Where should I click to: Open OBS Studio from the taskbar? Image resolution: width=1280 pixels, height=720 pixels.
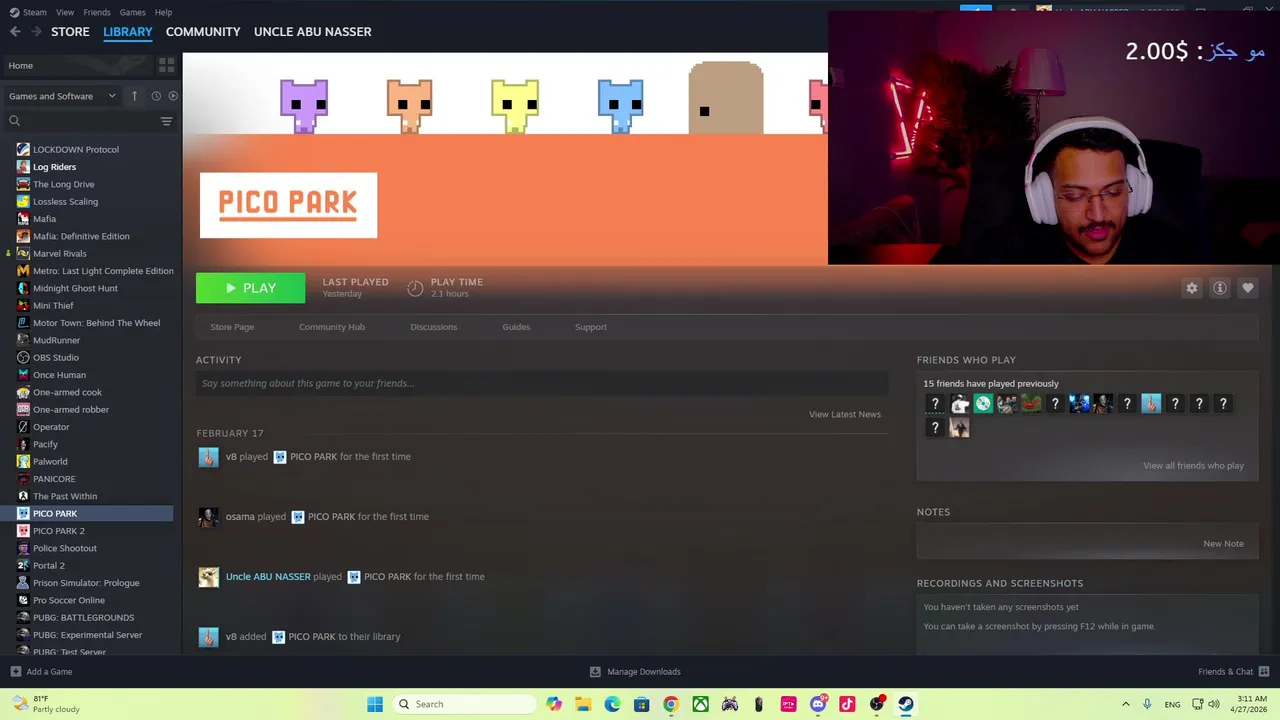877,704
